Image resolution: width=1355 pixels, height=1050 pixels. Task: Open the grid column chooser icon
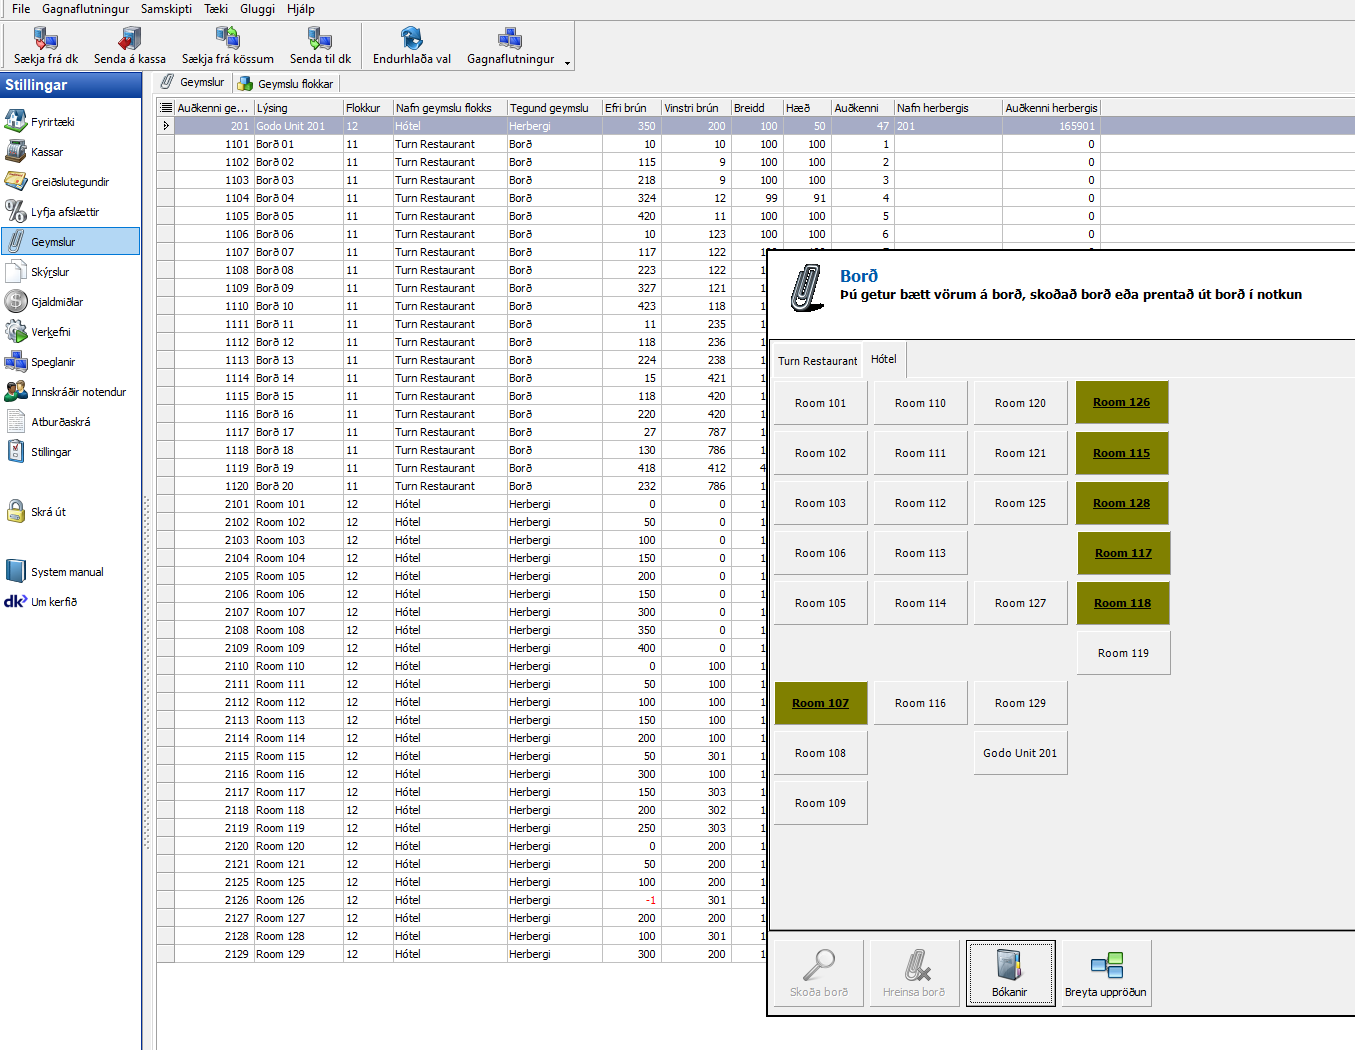pos(166,108)
